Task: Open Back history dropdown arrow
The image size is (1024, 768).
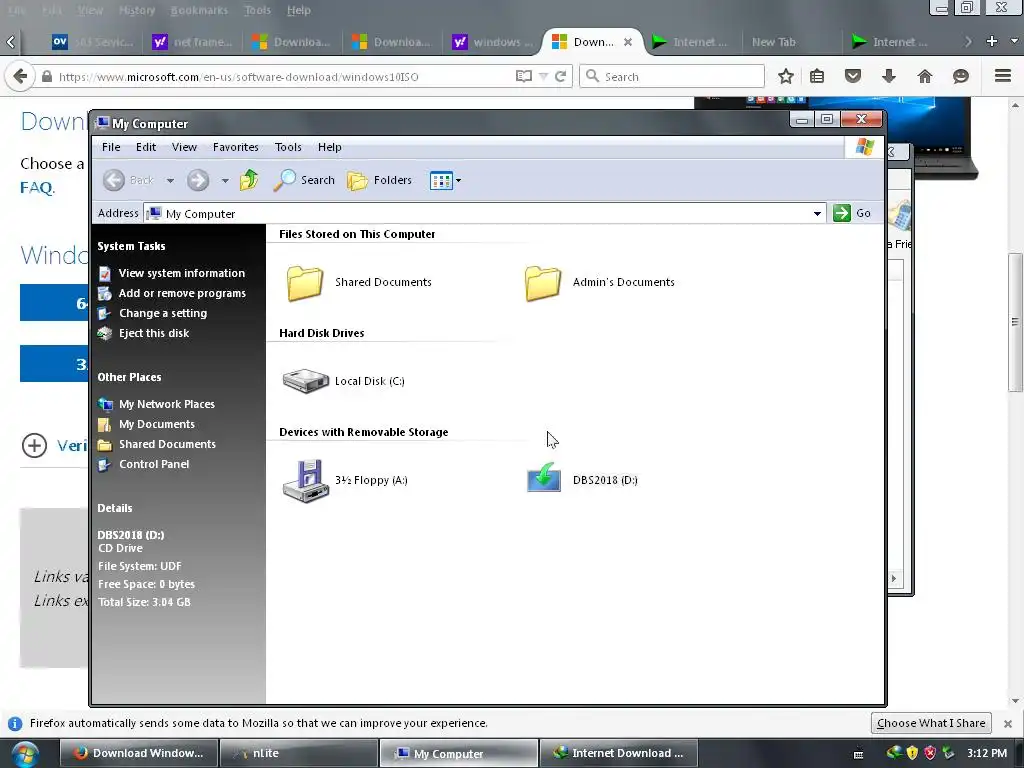Action: point(170,180)
